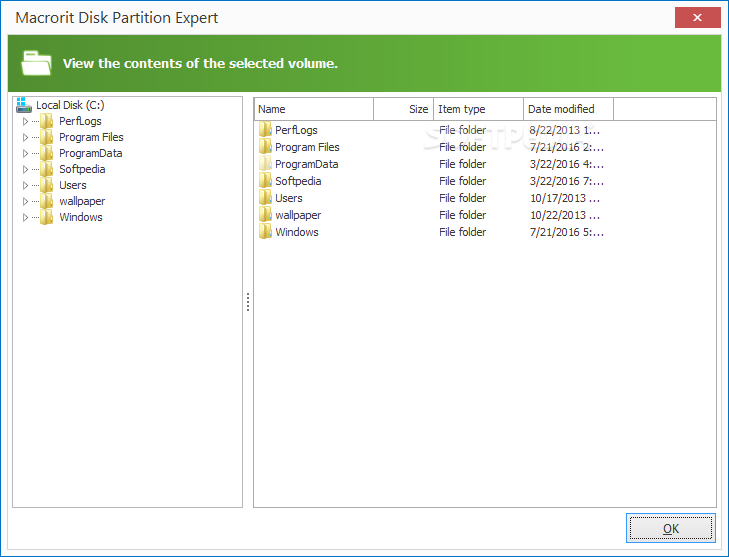Select Program Files name in the file list
The width and height of the screenshot is (729, 557).
tap(307, 147)
